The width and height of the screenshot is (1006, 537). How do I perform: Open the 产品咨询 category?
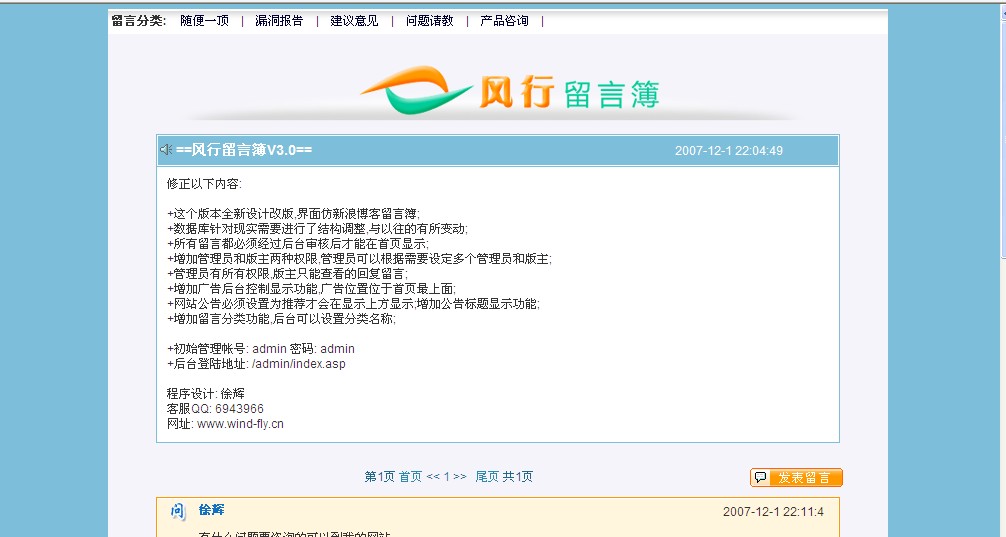504,21
